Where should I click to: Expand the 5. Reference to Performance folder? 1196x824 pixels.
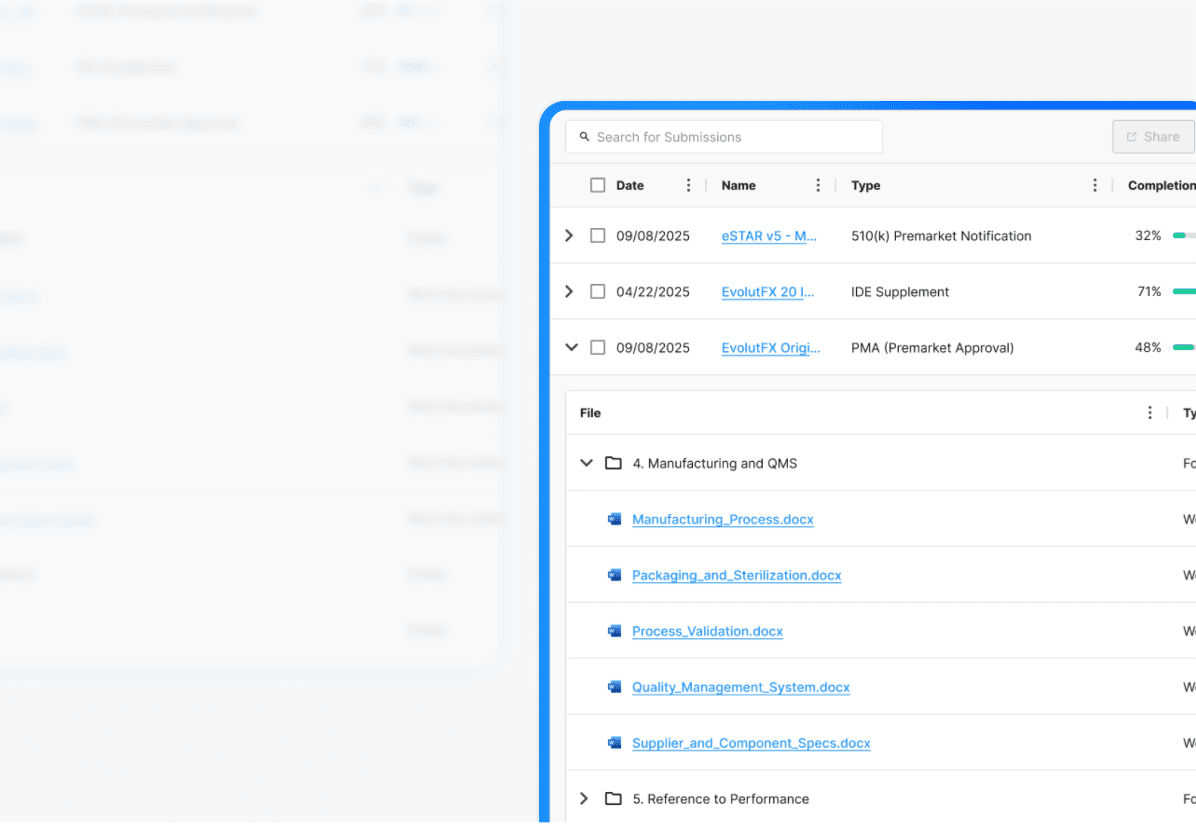(x=584, y=799)
